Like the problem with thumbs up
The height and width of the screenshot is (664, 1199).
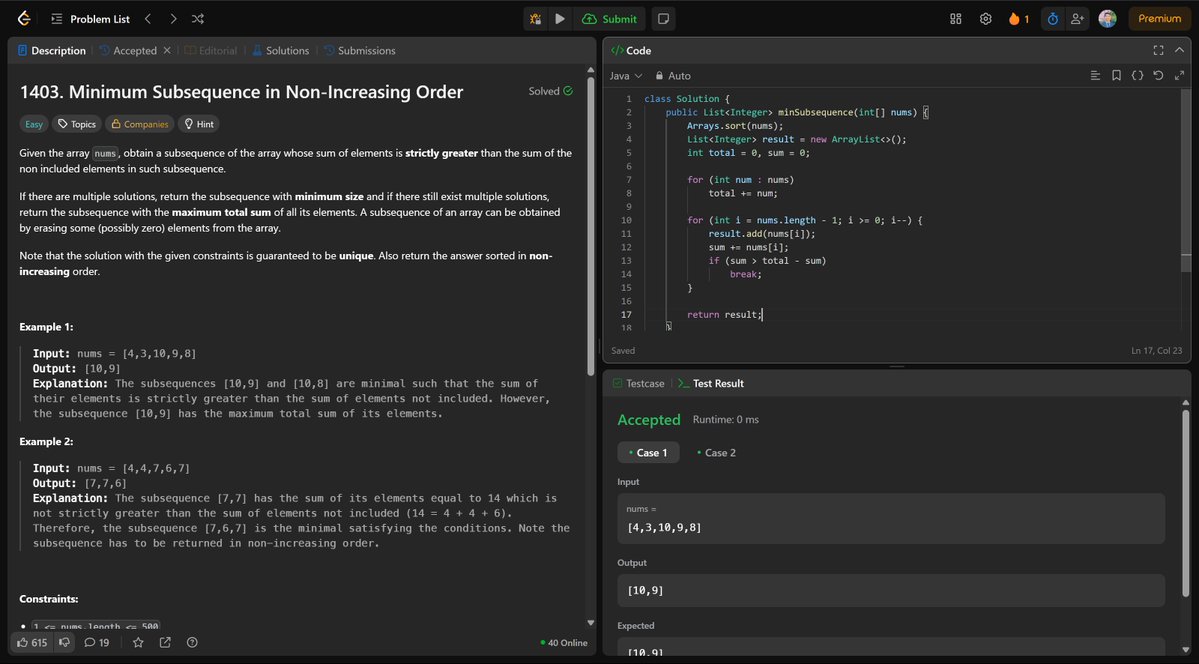[x=32, y=643]
